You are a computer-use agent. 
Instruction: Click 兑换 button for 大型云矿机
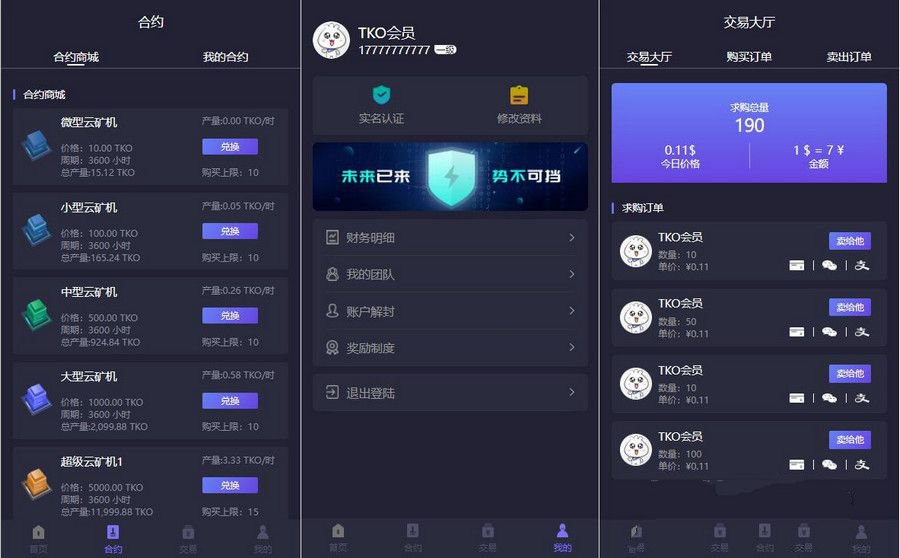[230, 401]
